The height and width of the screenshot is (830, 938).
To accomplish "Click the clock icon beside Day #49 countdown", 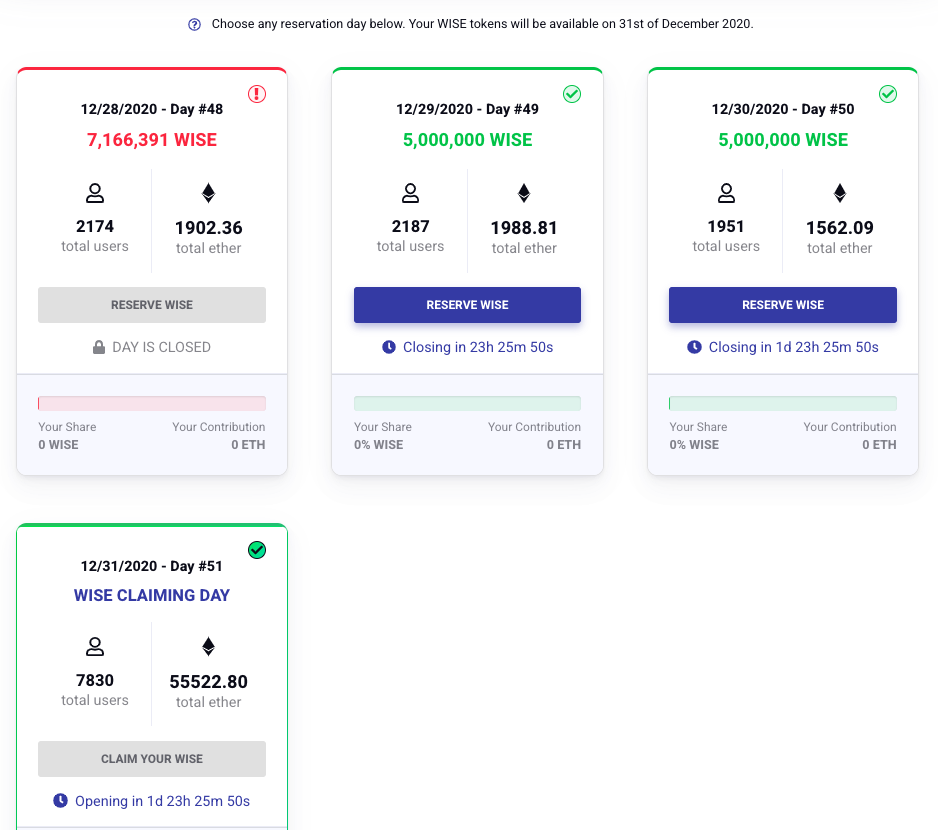I will (x=388, y=347).
